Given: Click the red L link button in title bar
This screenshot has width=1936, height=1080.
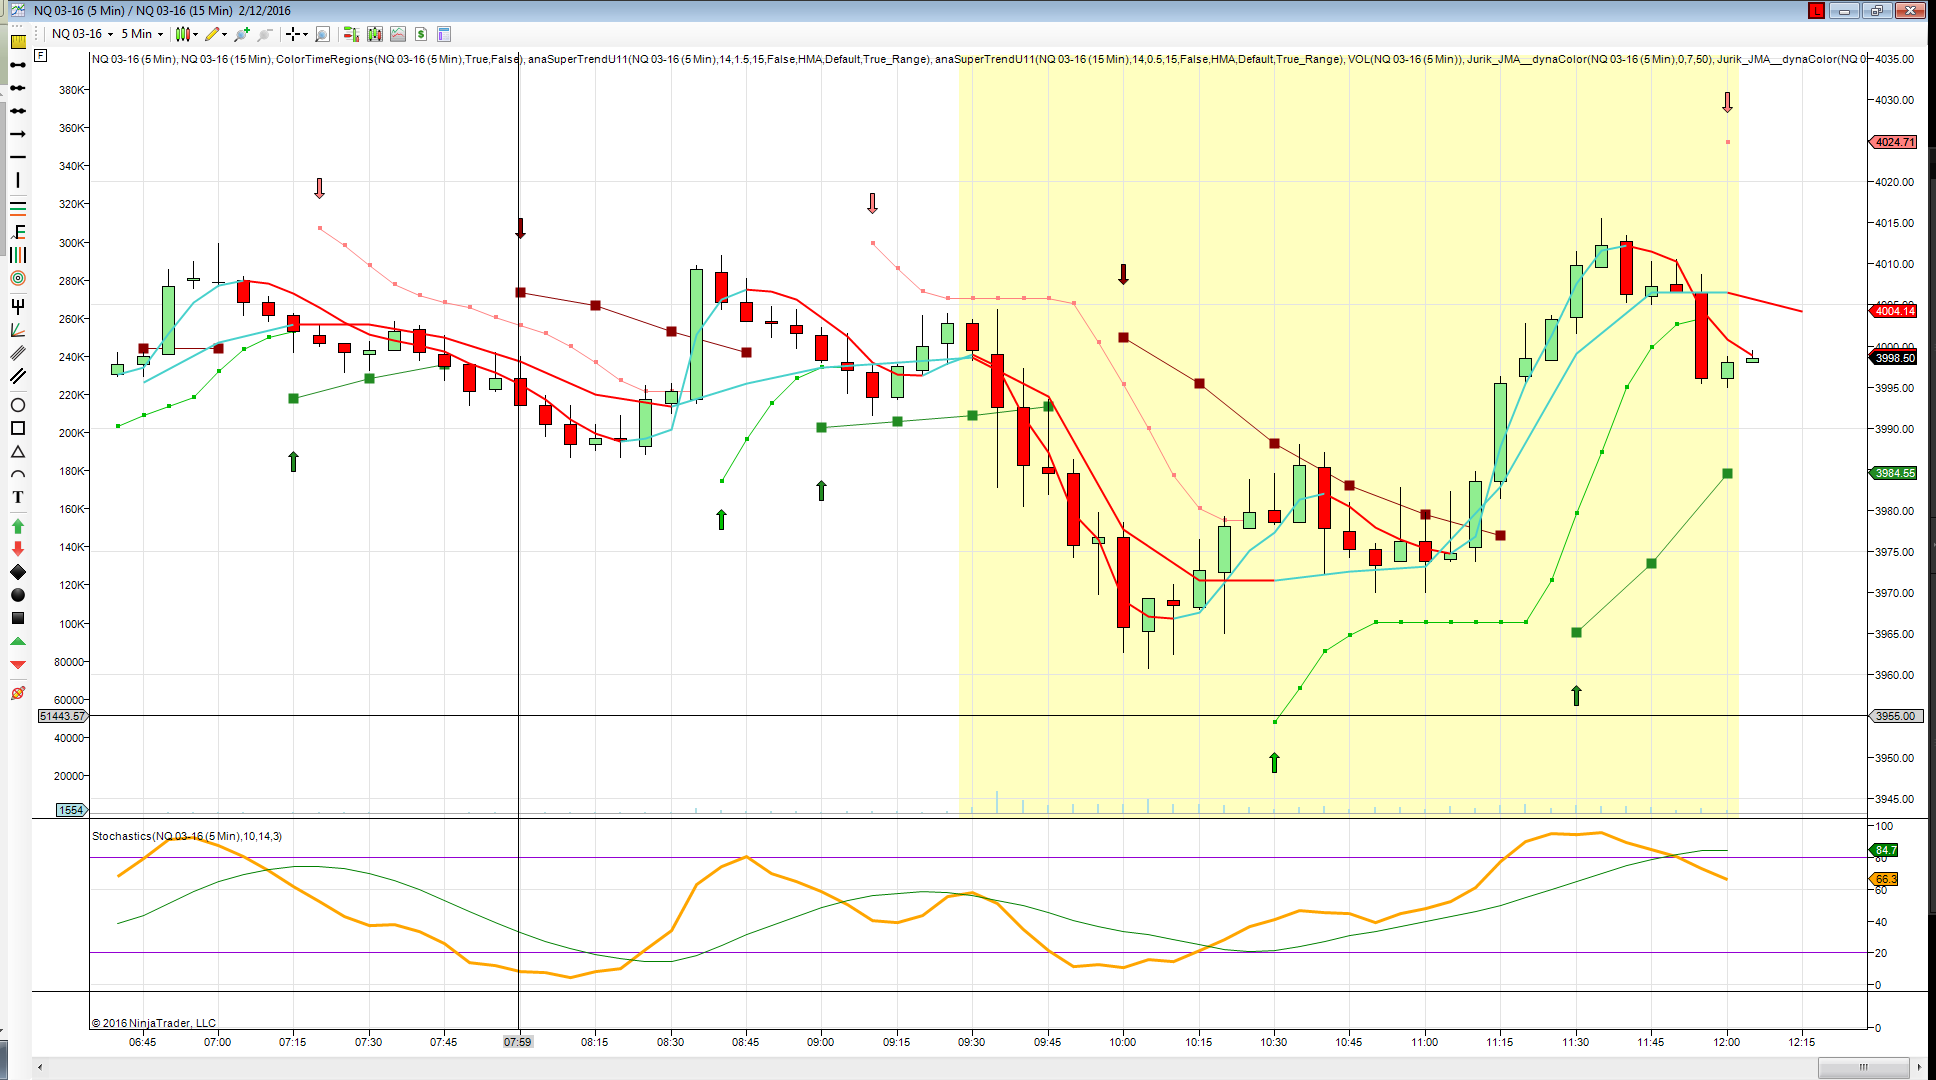Looking at the screenshot, I should (1816, 10).
